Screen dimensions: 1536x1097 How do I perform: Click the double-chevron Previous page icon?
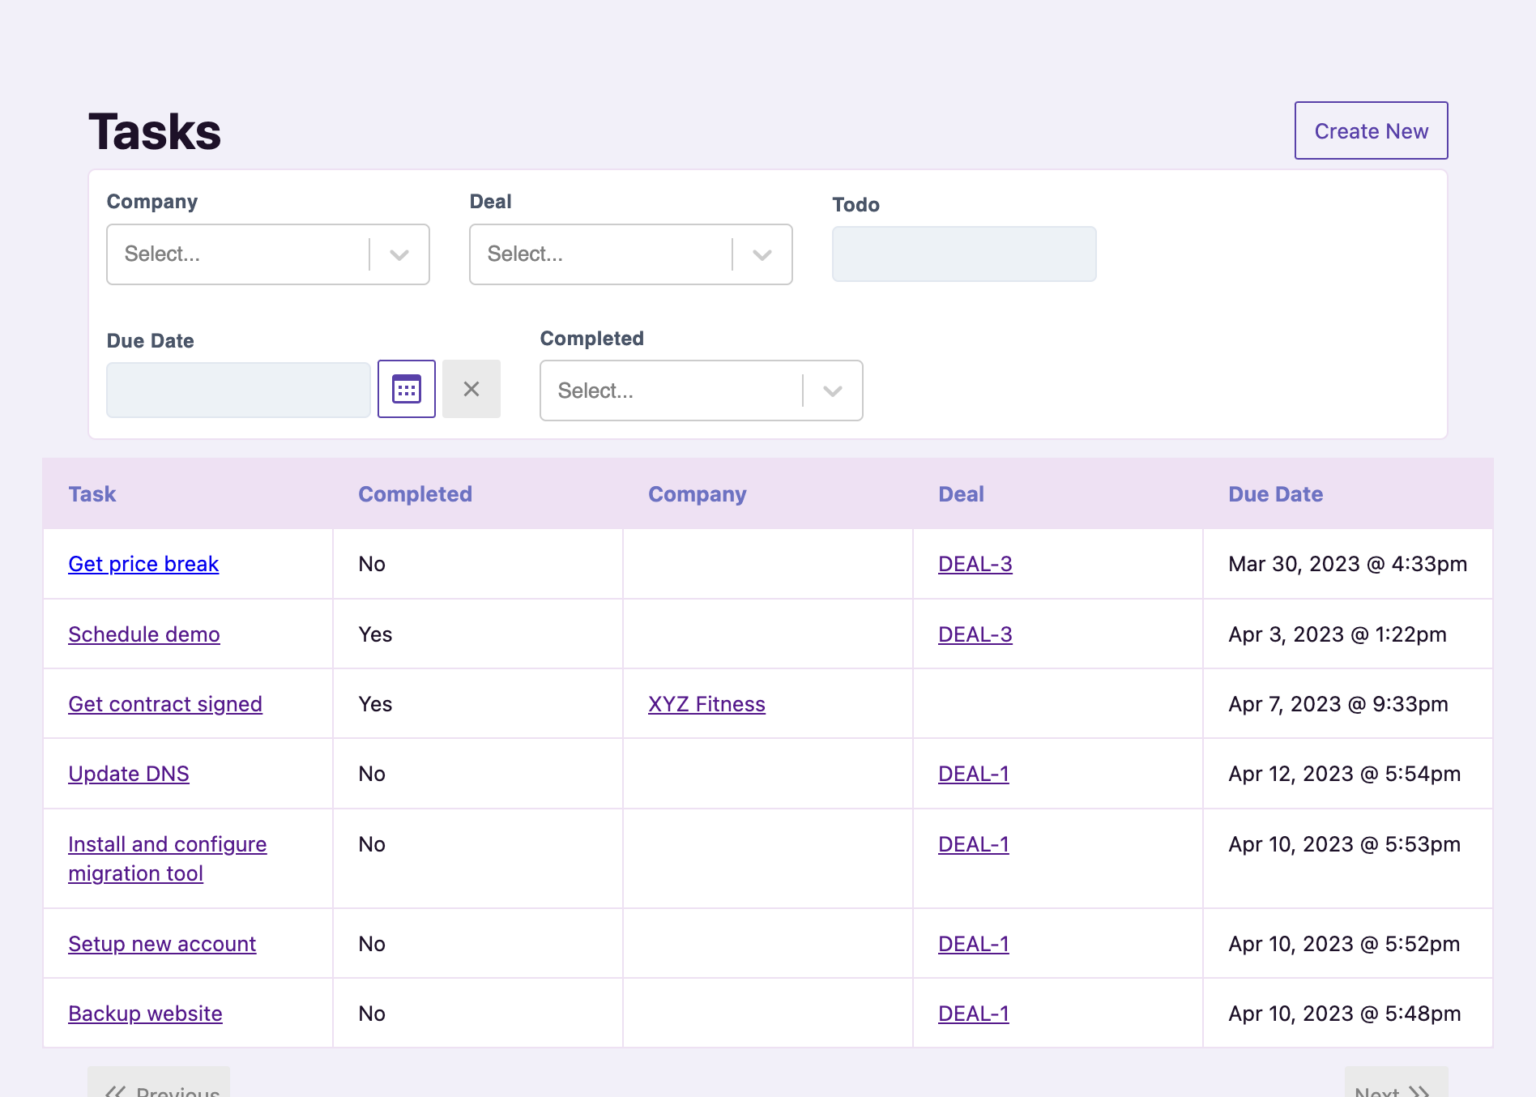[x=117, y=1092]
